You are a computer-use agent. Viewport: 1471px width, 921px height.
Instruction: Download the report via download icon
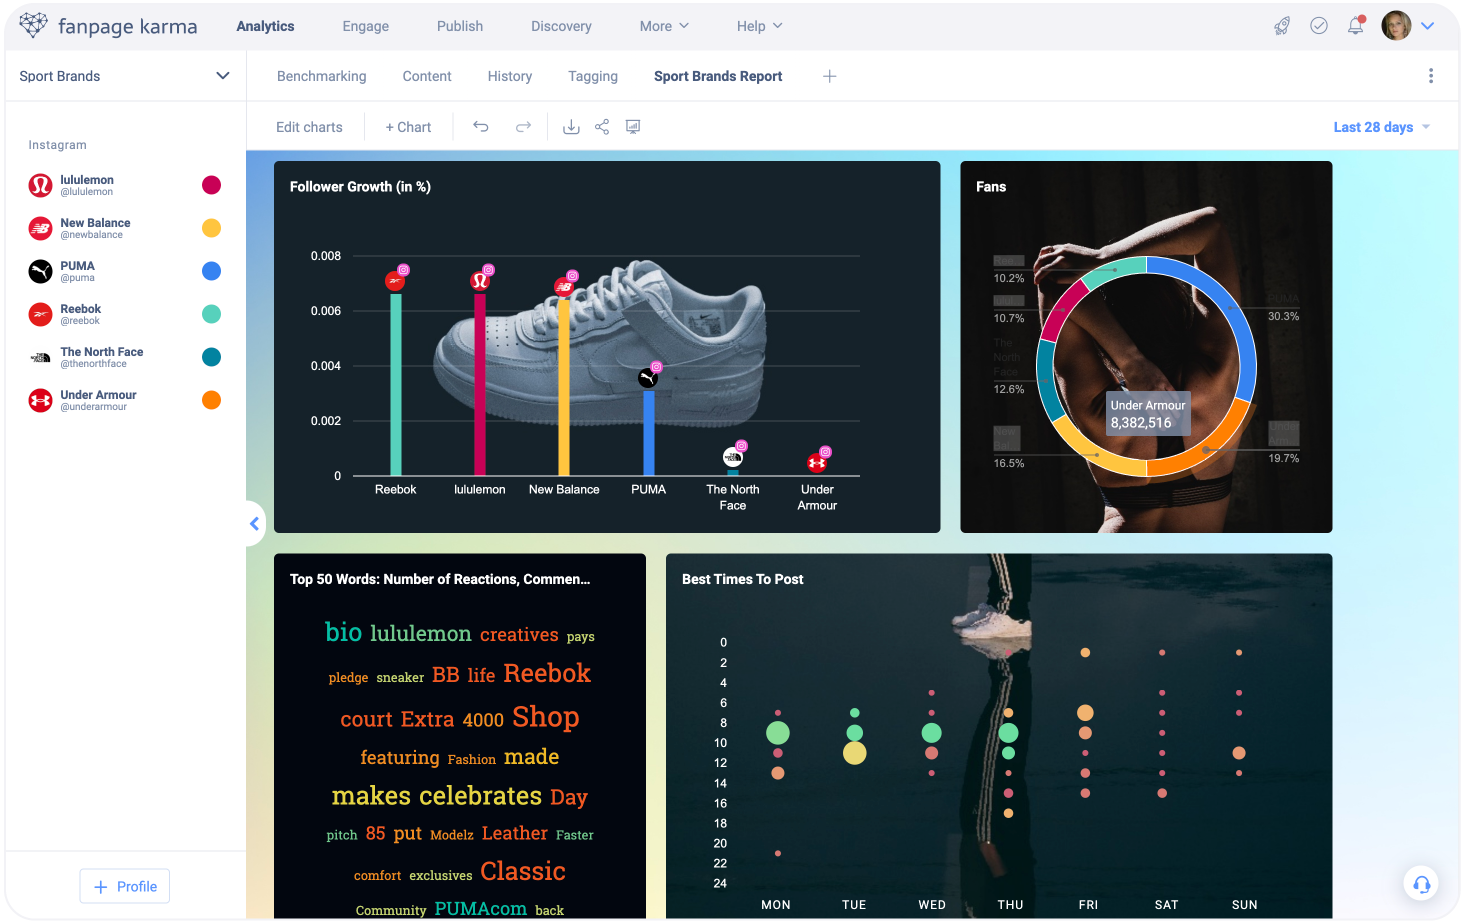click(x=571, y=127)
